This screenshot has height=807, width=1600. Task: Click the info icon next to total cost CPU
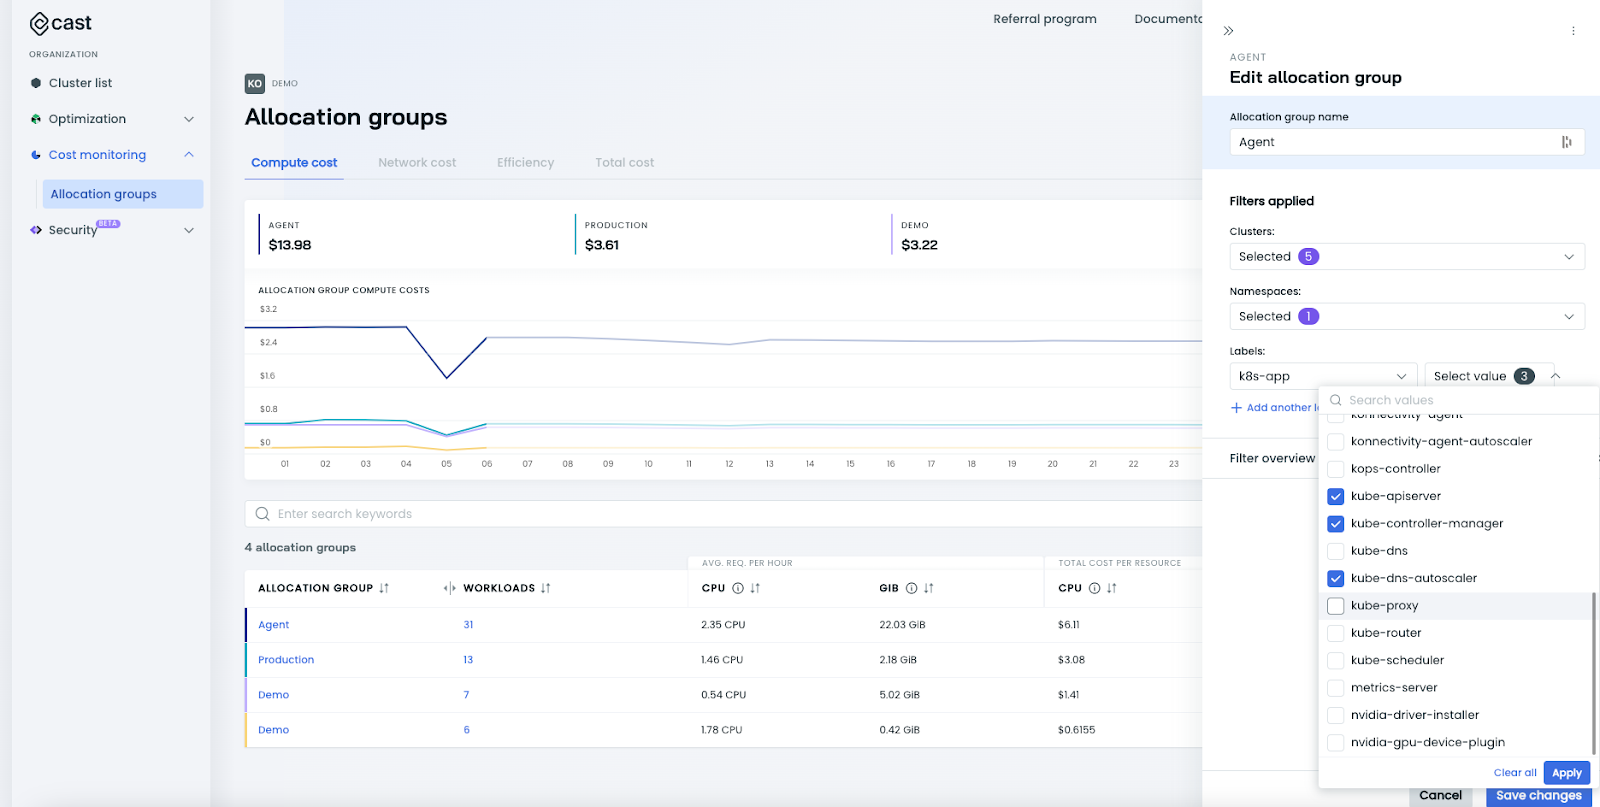point(1095,588)
